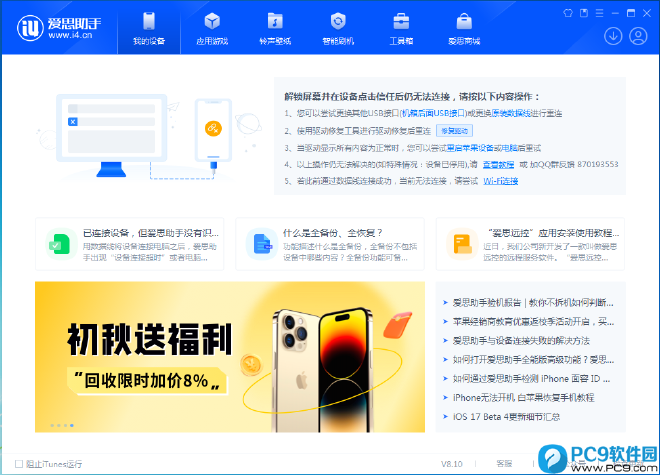Go to 智能刷机 tab
The width and height of the screenshot is (660, 475).
click(338, 28)
